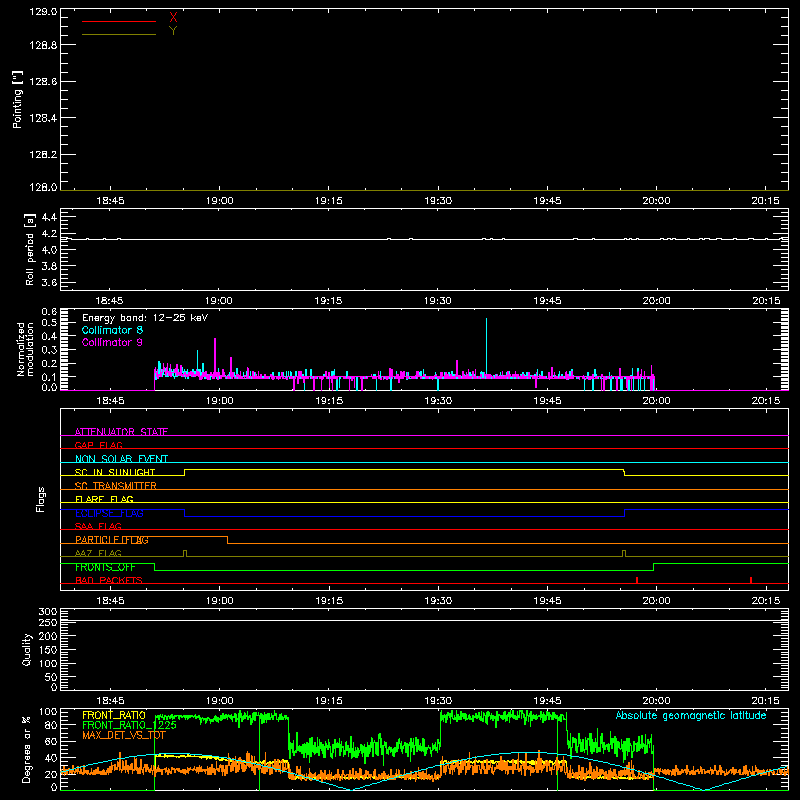Click the ATTENUATOR_STATE flag label

(x=121, y=432)
